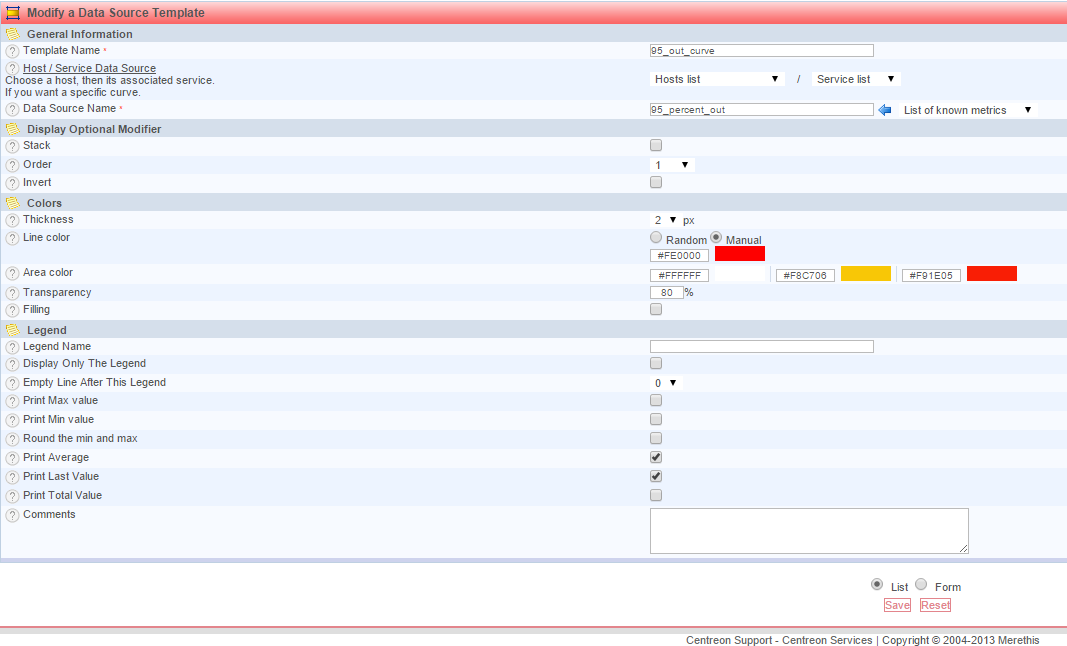Click the help icon next to Stack
Screen dimensions: 1067x646
point(12,146)
